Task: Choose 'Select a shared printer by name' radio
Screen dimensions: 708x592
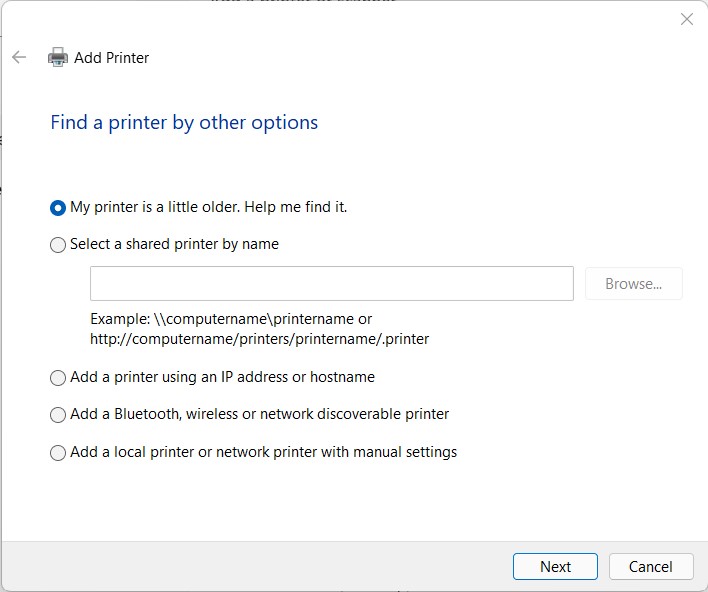Action: [58, 245]
